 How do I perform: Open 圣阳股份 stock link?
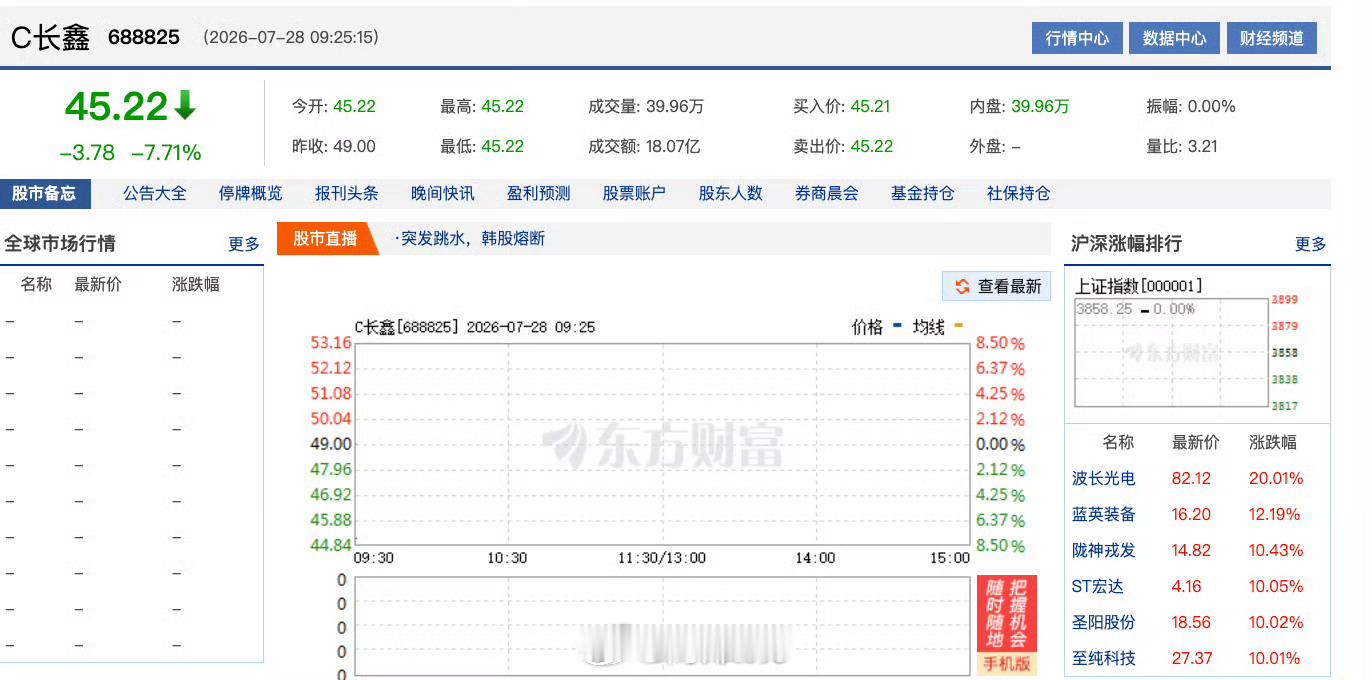[1104, 622]
